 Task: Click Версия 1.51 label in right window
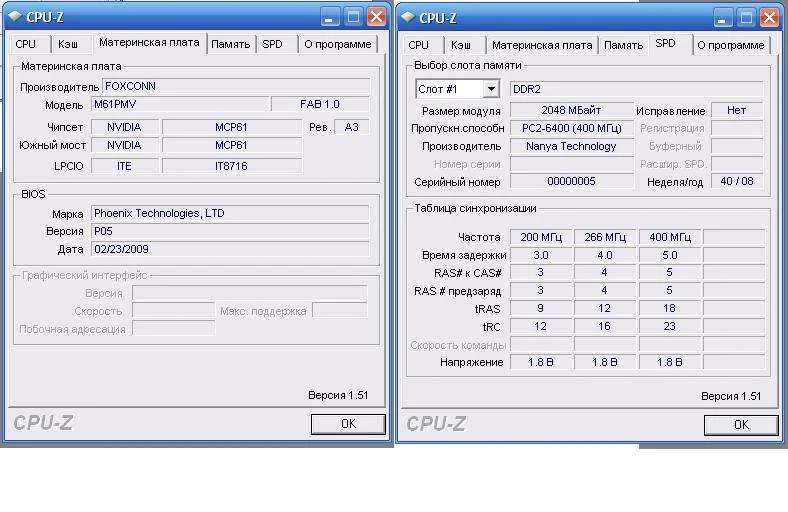pos(731,396)
